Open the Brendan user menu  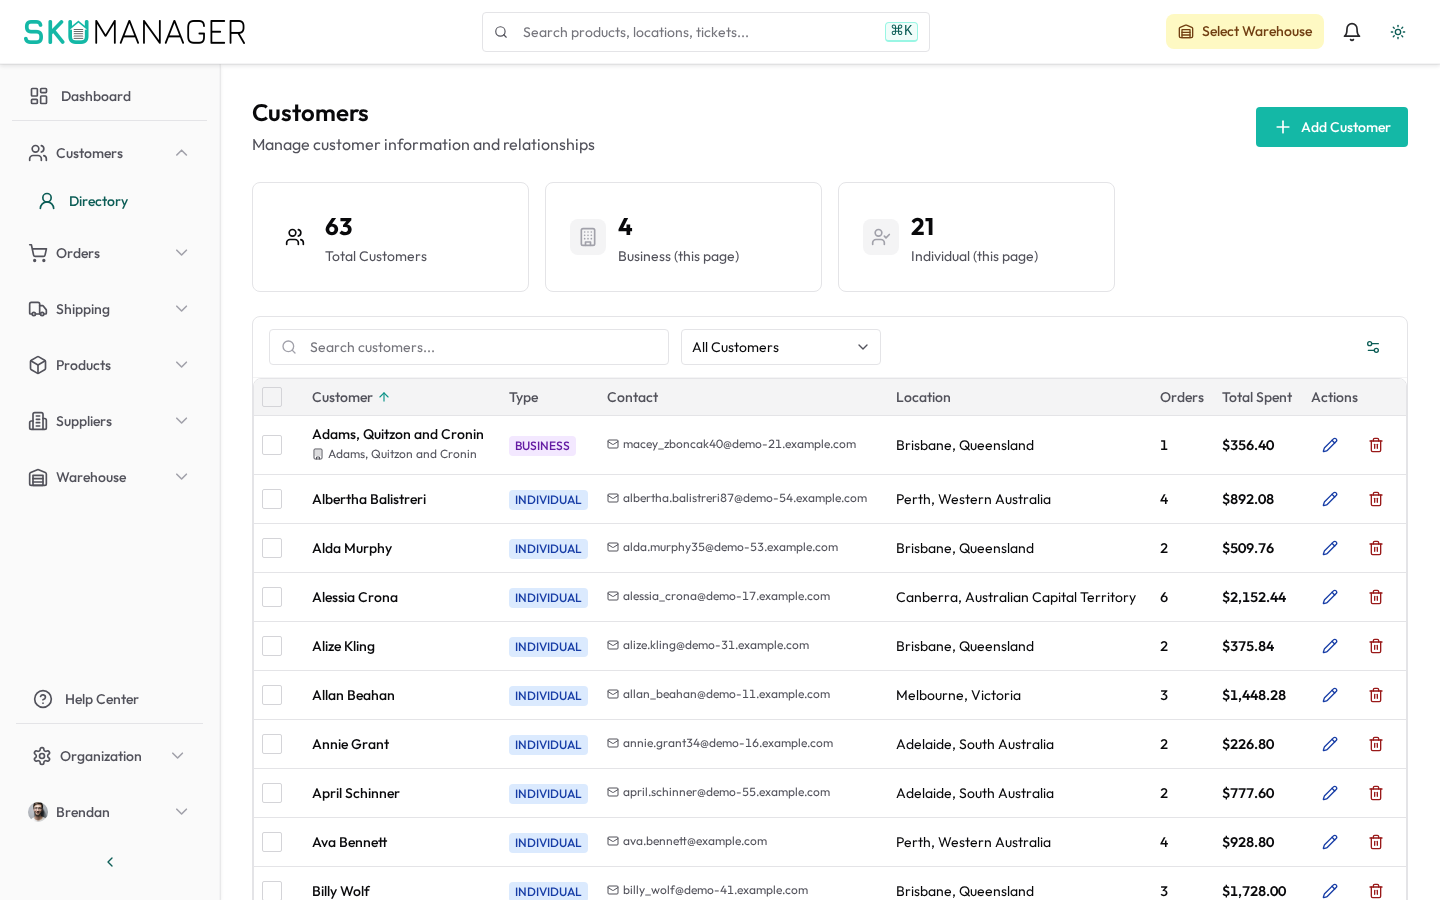(x=109, y=812)
